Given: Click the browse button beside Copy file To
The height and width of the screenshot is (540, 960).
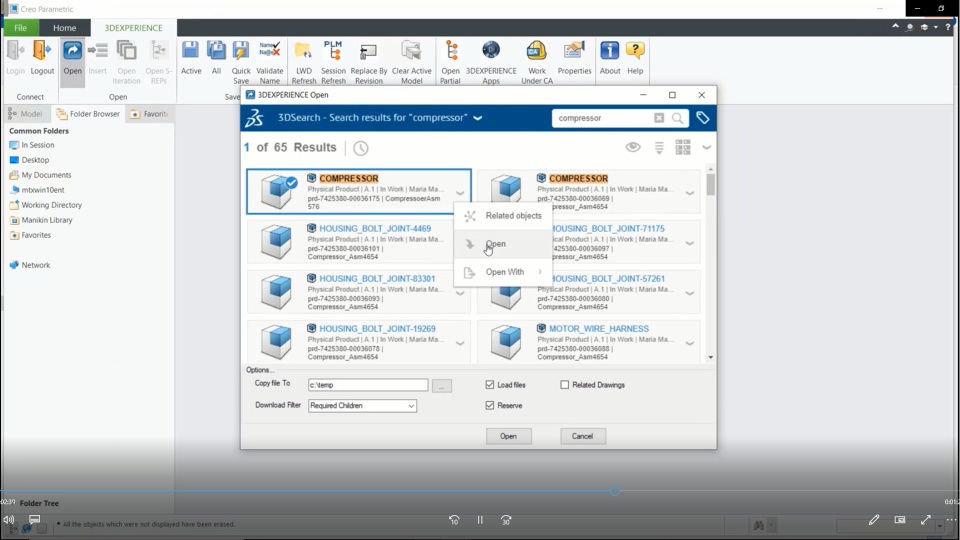Looking at the screenshot, I should point(441,385).
